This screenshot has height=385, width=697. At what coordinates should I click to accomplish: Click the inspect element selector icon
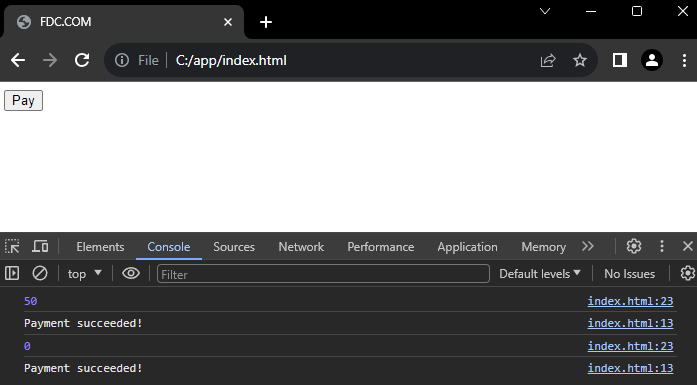pyautogui.click(x=12, y=246)
